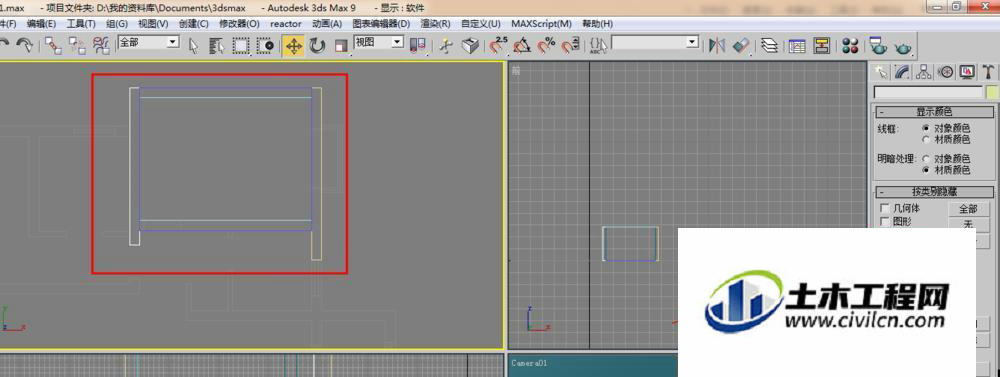
Task: Open the 图表编辑器(D) menu
Action: 381,24
